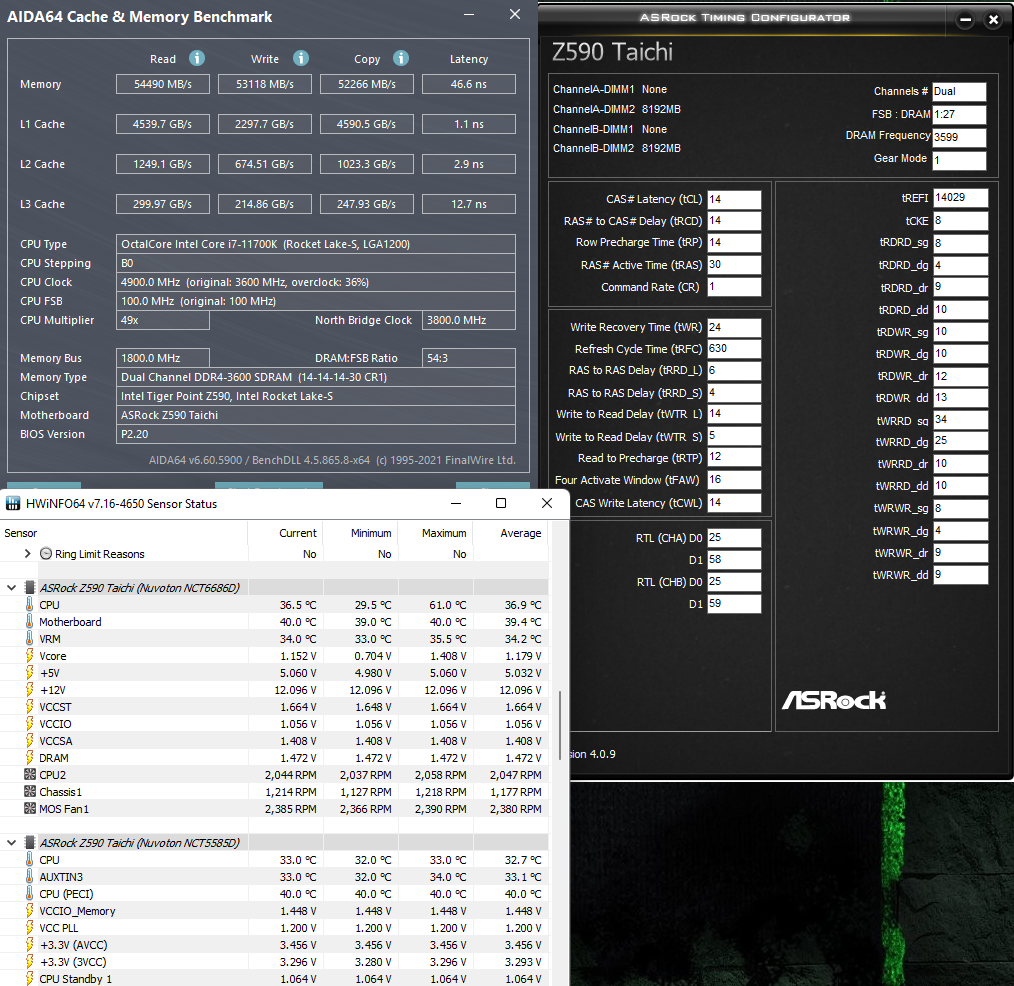Click the Write info icon in AIDA64
Image resolution: width=1014 pixels, height=986 pixels.
pos(301,59)
